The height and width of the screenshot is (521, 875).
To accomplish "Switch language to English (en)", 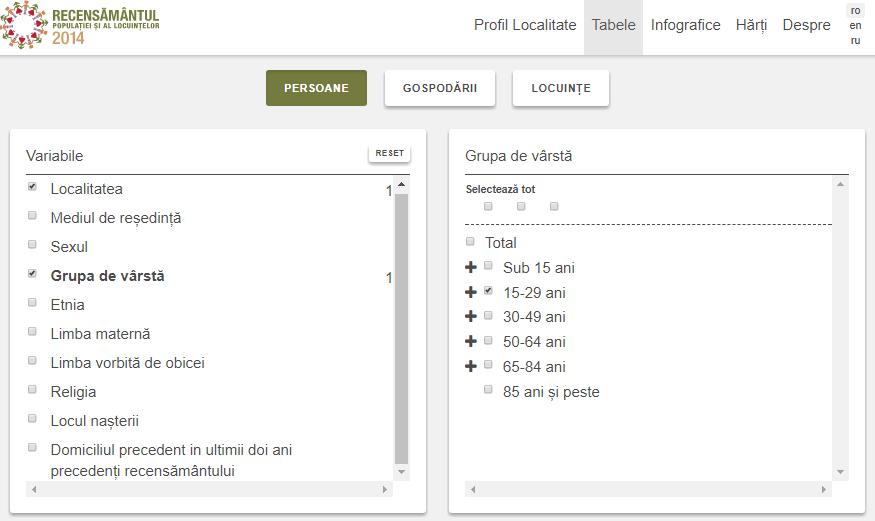I will (x=855, y=26).
